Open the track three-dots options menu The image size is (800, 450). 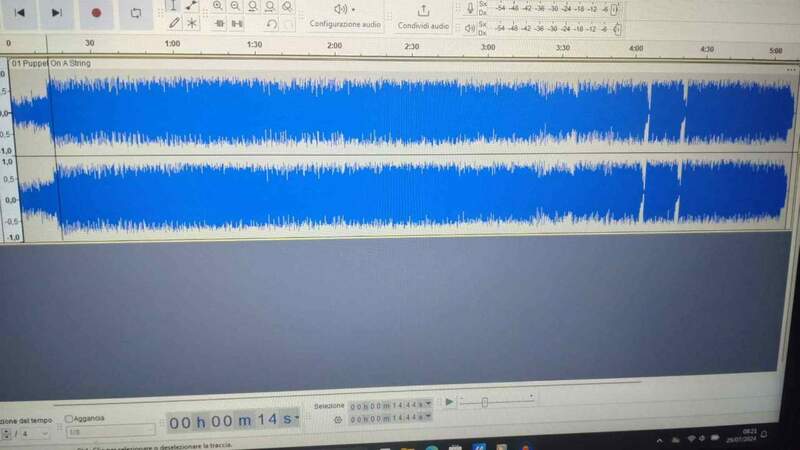point(790,70)
